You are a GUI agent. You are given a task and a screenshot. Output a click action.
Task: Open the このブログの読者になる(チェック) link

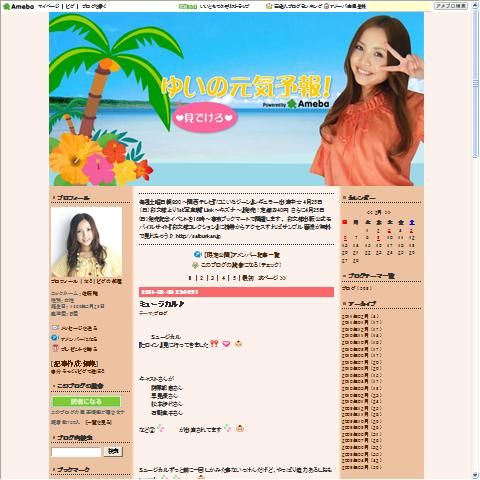tap(241, 265)
